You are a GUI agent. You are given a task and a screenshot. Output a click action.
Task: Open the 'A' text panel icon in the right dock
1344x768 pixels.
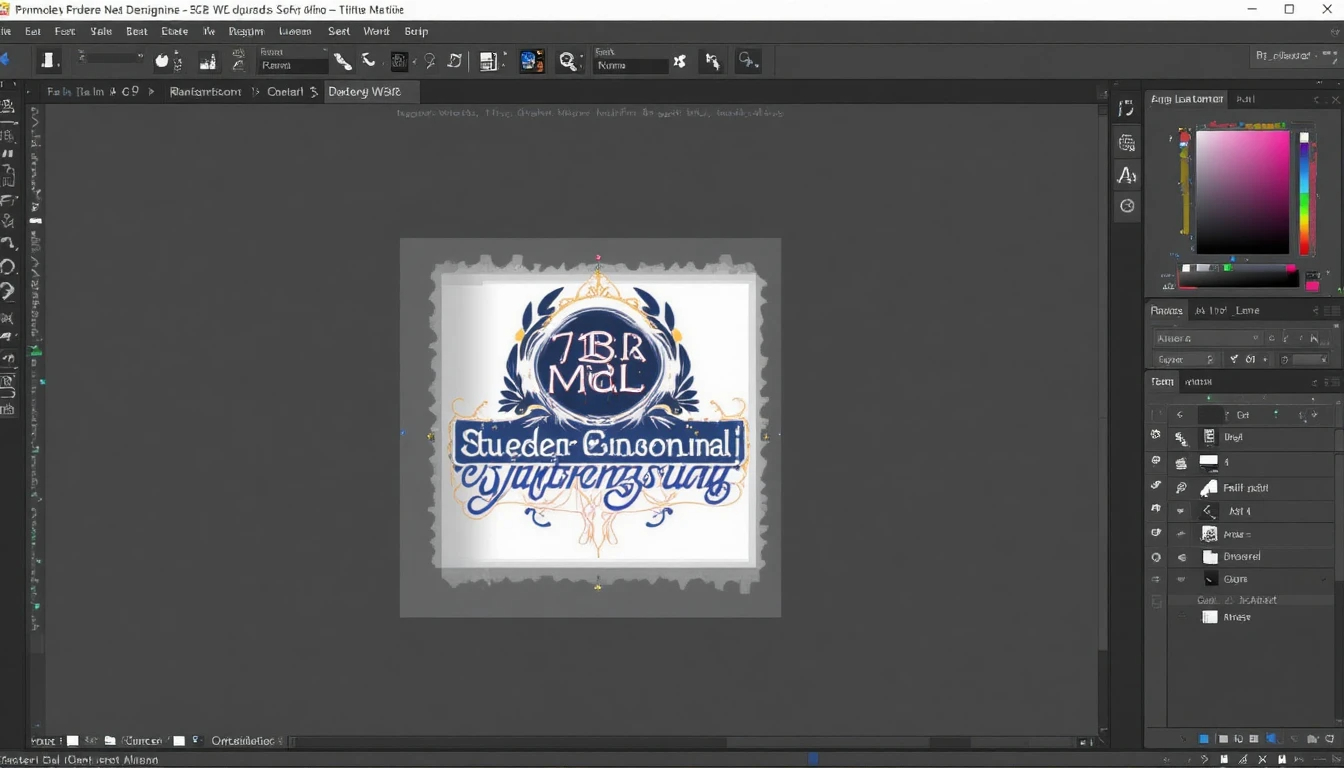(x=1127, y=175)
